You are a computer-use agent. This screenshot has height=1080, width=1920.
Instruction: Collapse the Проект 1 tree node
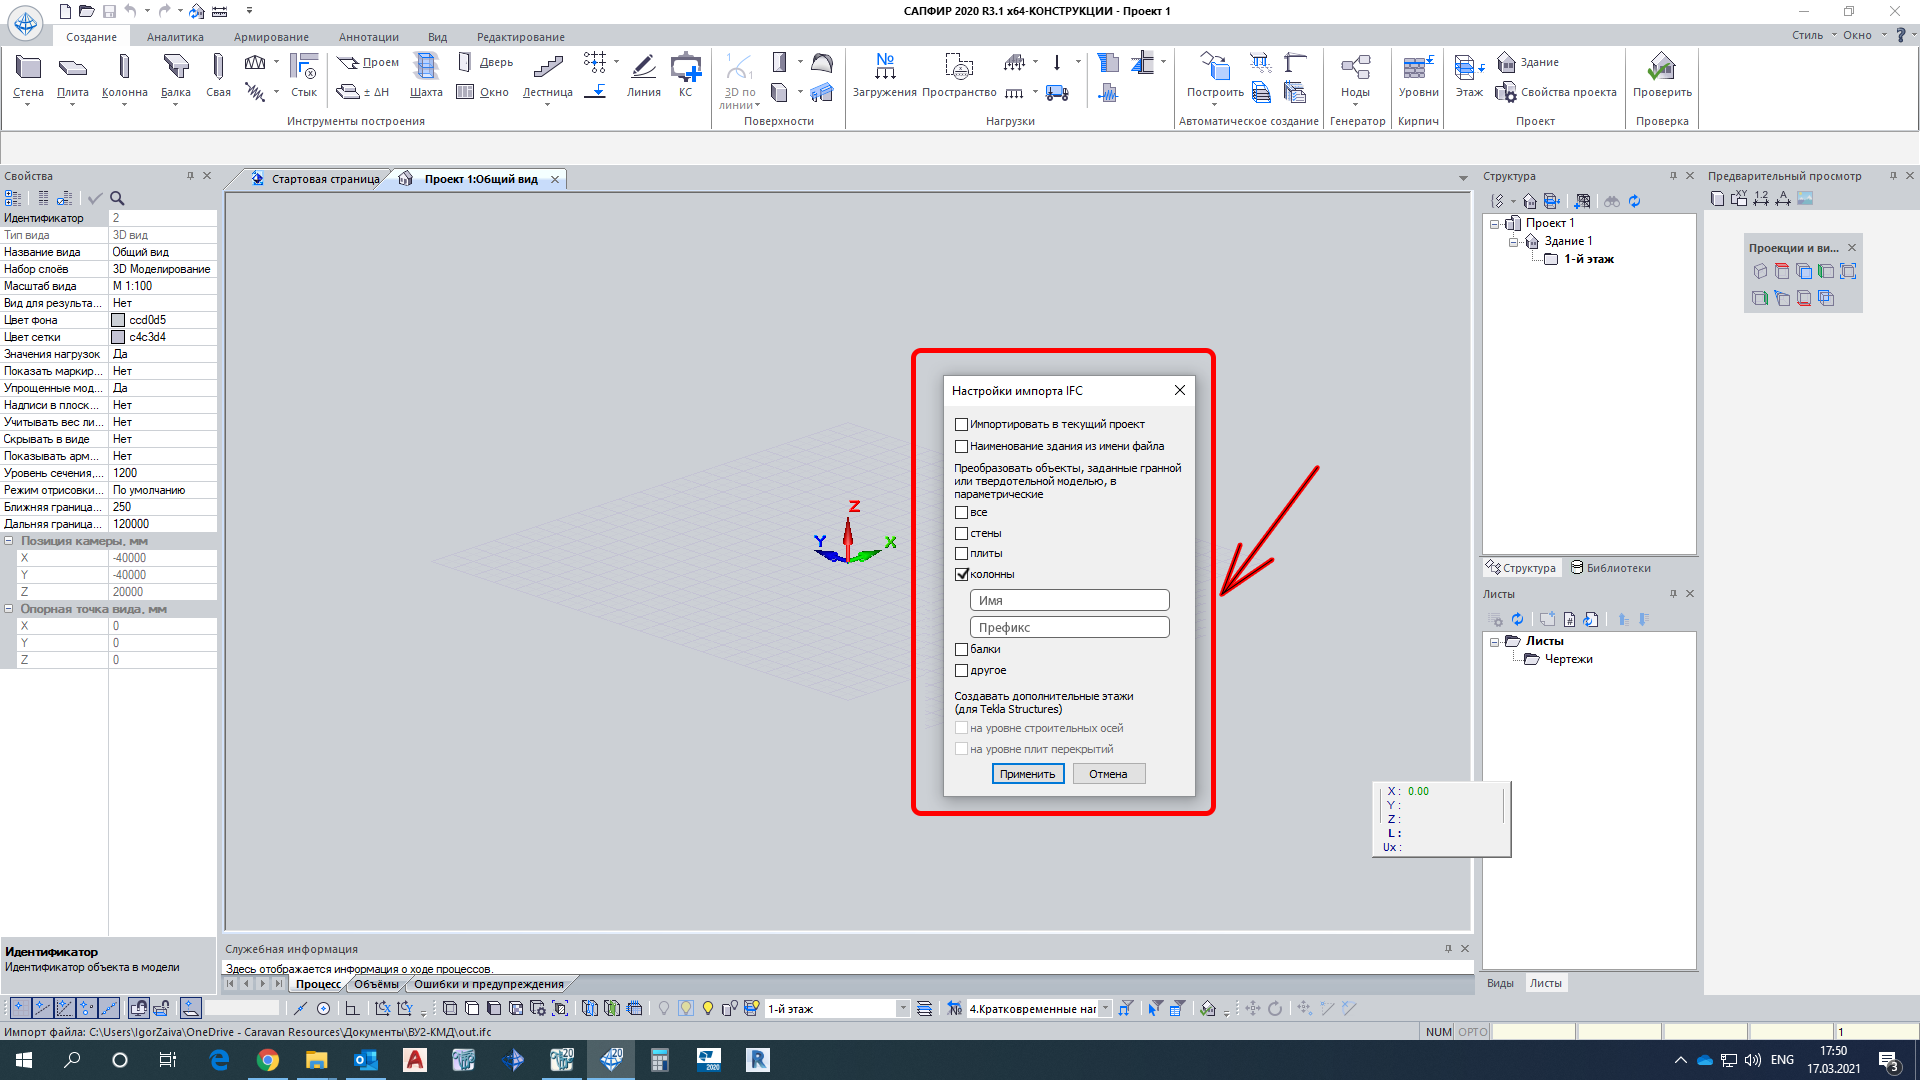(1495, 224)
